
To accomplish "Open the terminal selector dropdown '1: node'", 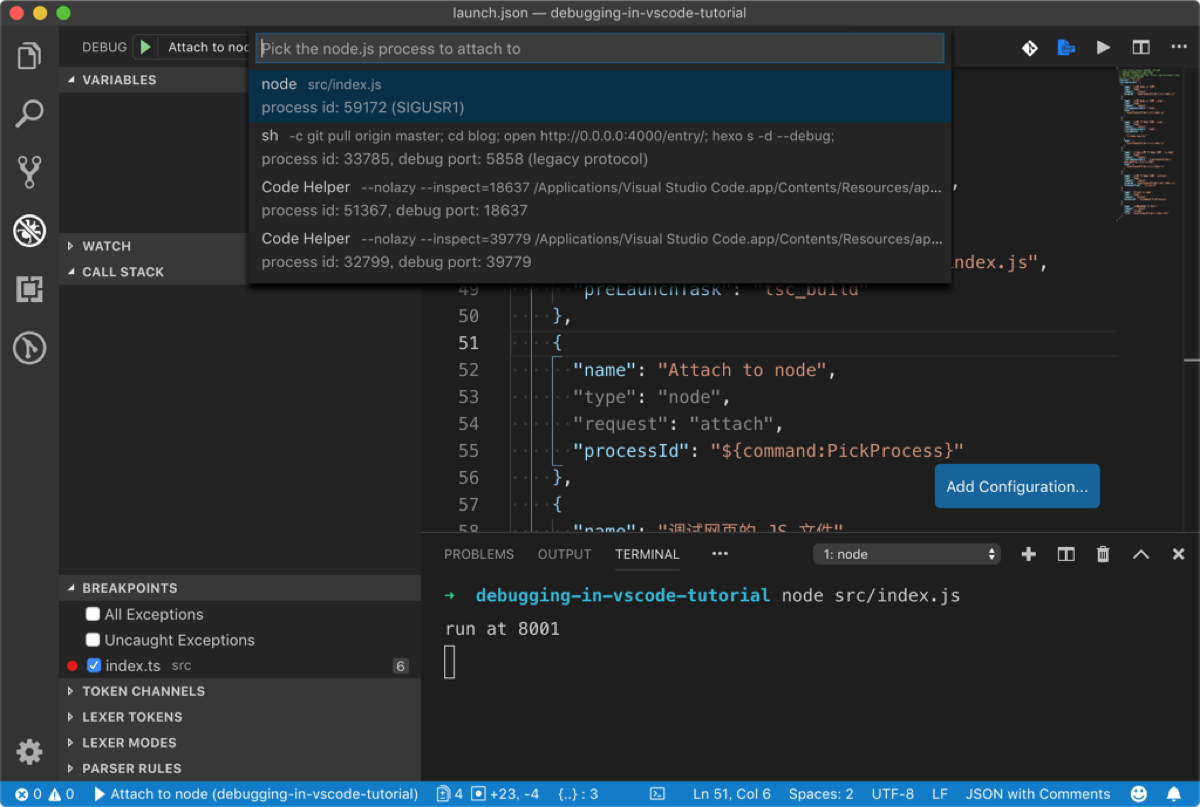I will tap(907, 554).
